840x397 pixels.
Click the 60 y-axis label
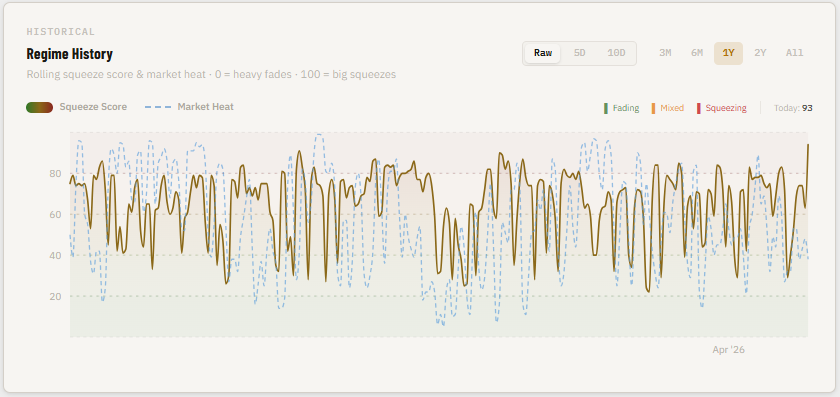coord(55,214)
